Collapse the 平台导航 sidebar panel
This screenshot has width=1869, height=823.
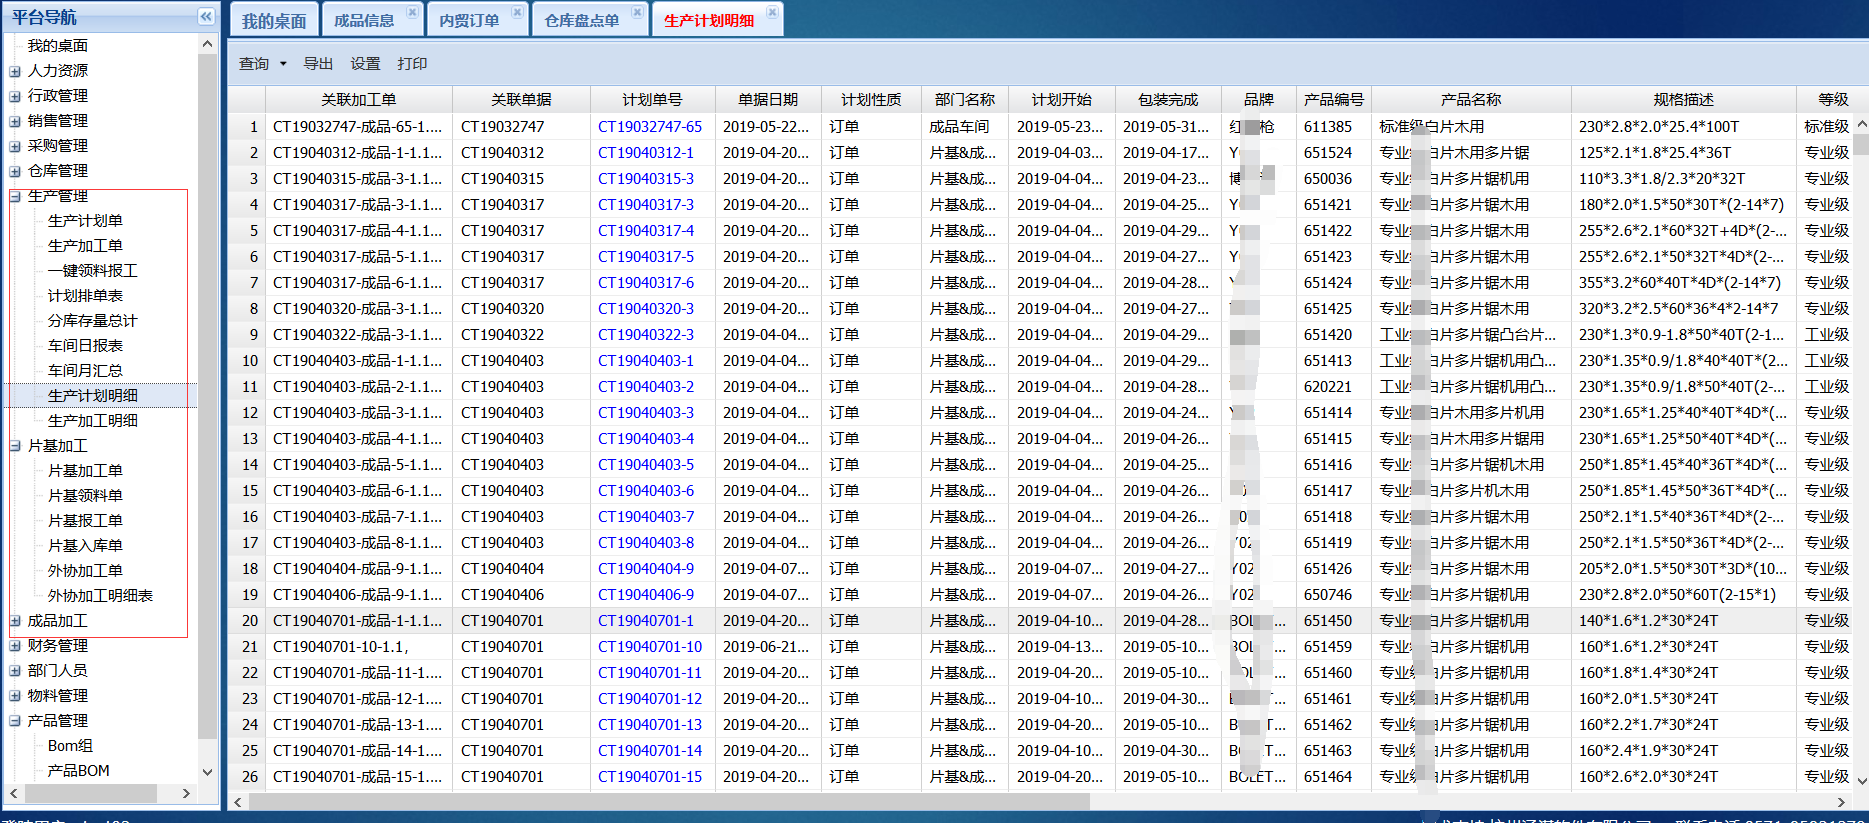[x=205, y=16]
